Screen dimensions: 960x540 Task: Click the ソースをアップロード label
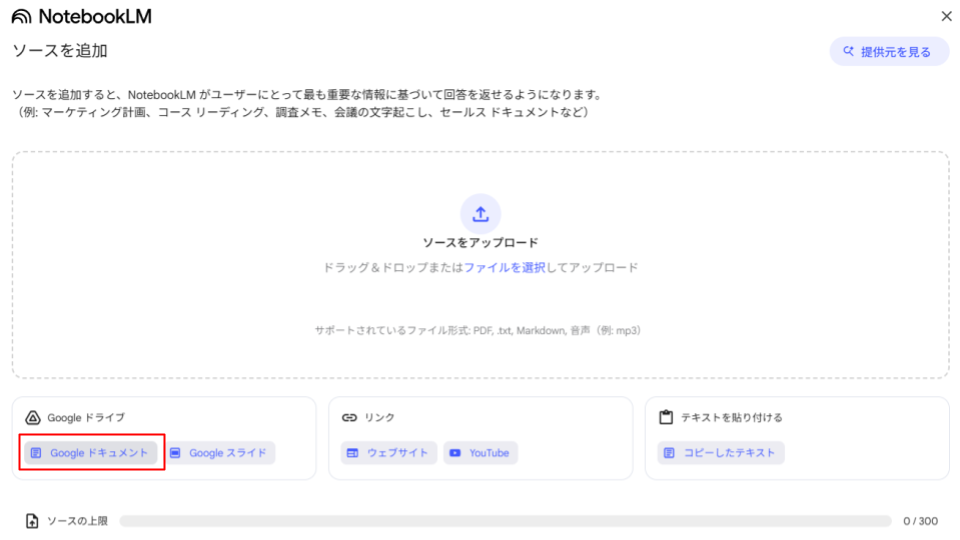coord(481,243)
